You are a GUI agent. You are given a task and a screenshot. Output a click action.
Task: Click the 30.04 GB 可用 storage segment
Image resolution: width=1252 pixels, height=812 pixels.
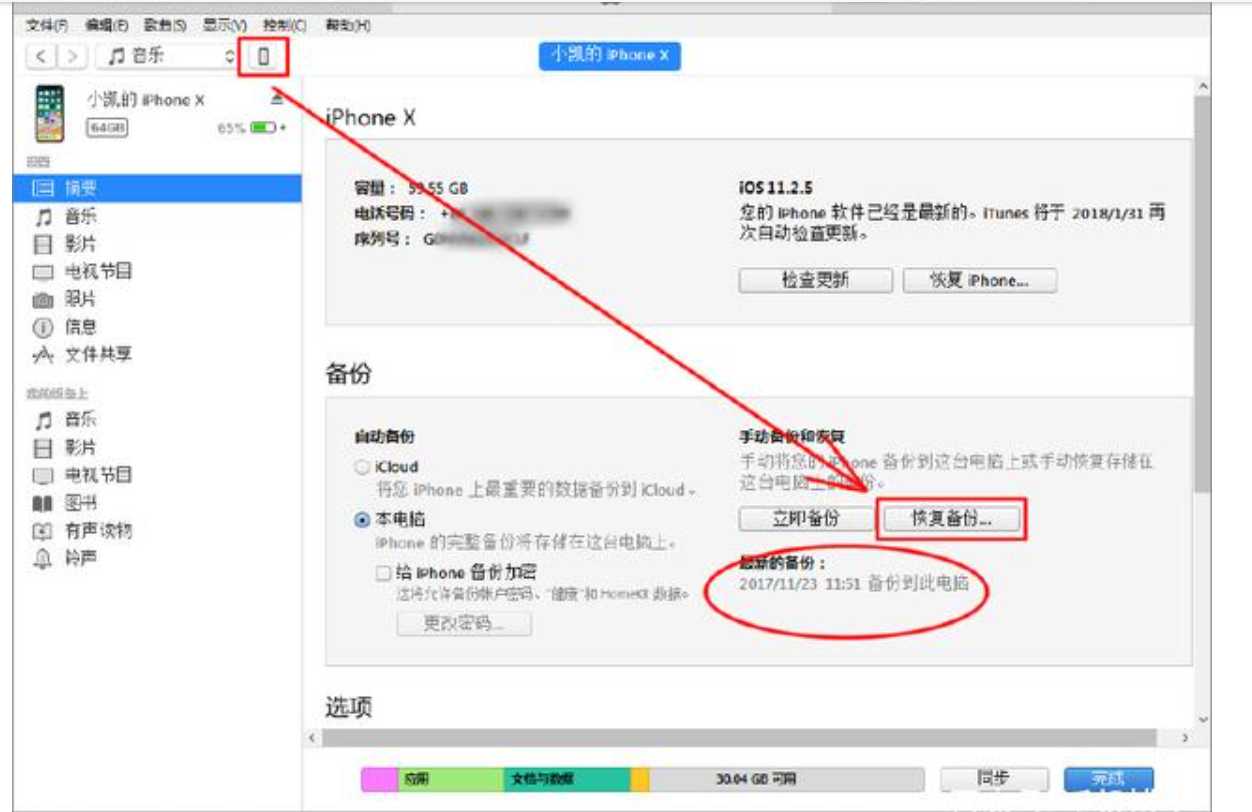(787, 779)
